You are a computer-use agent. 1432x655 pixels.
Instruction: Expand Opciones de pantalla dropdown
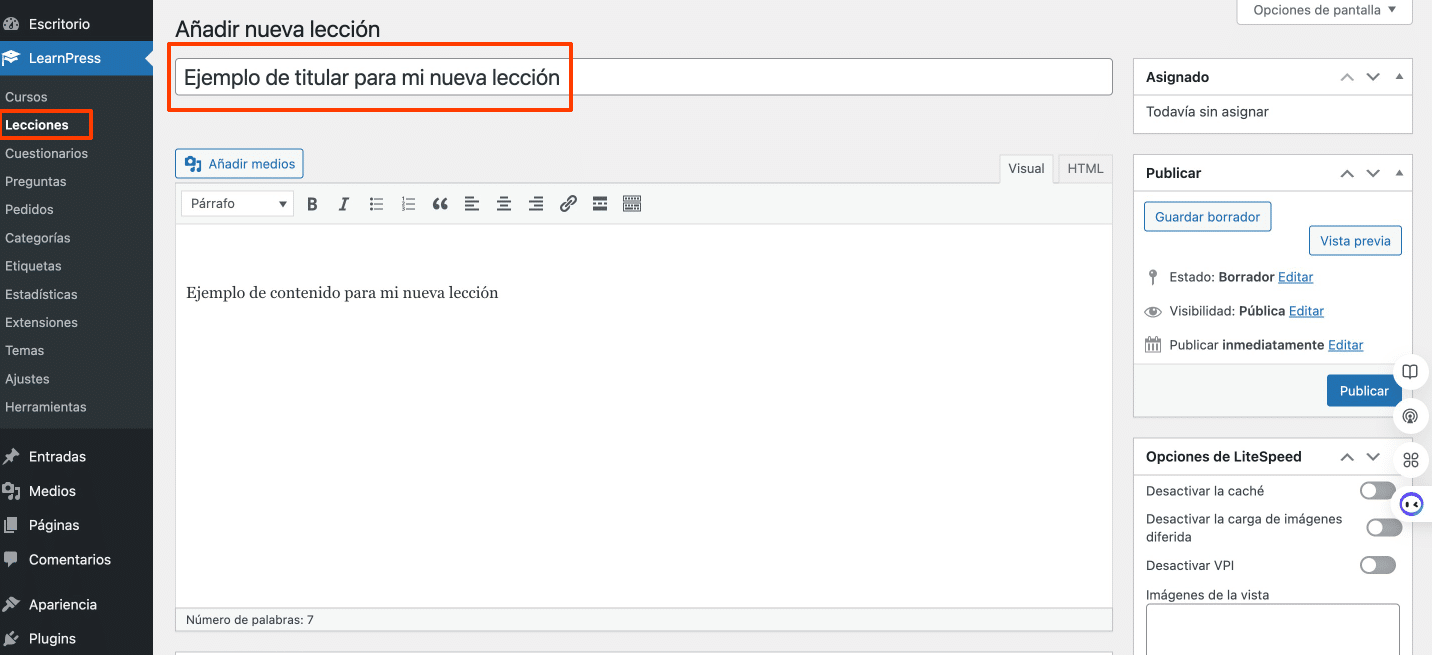(1324, 11)
